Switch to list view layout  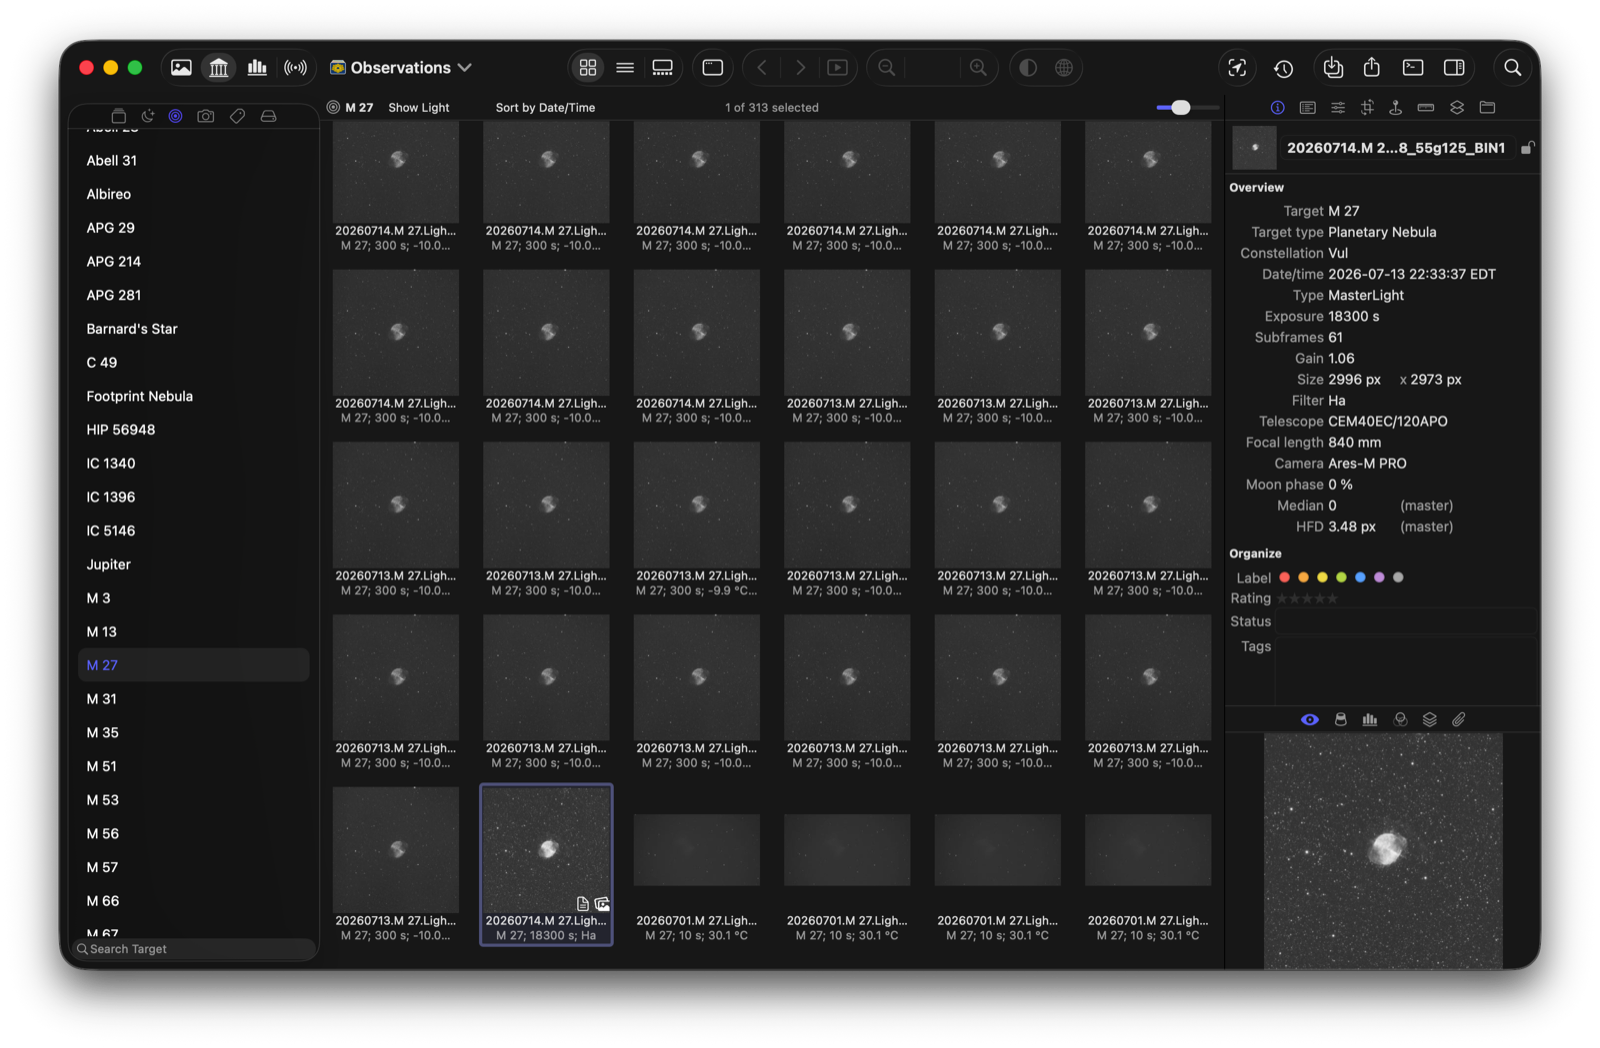coord(625,68)
